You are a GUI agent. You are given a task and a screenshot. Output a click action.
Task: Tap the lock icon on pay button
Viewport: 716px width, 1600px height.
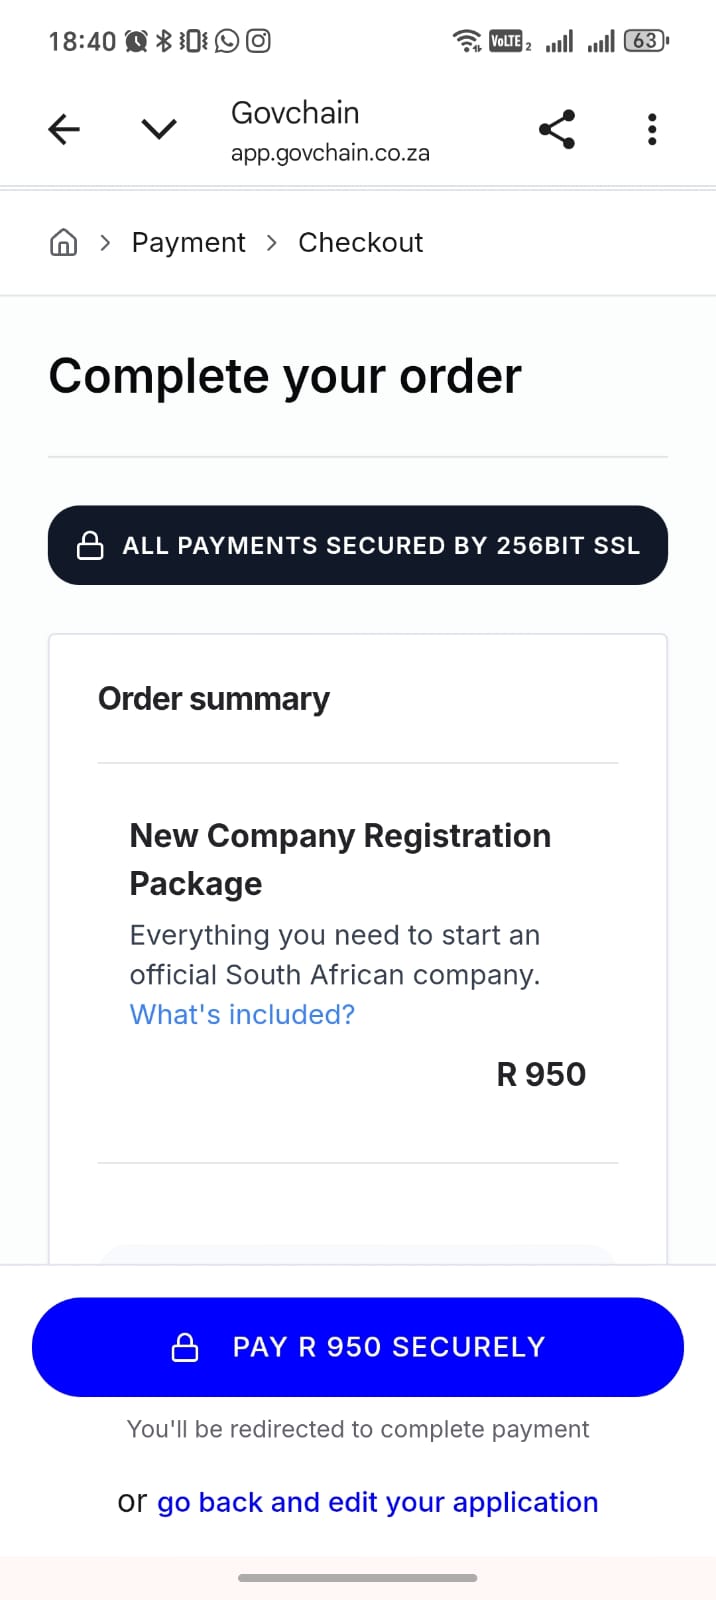185,1347
